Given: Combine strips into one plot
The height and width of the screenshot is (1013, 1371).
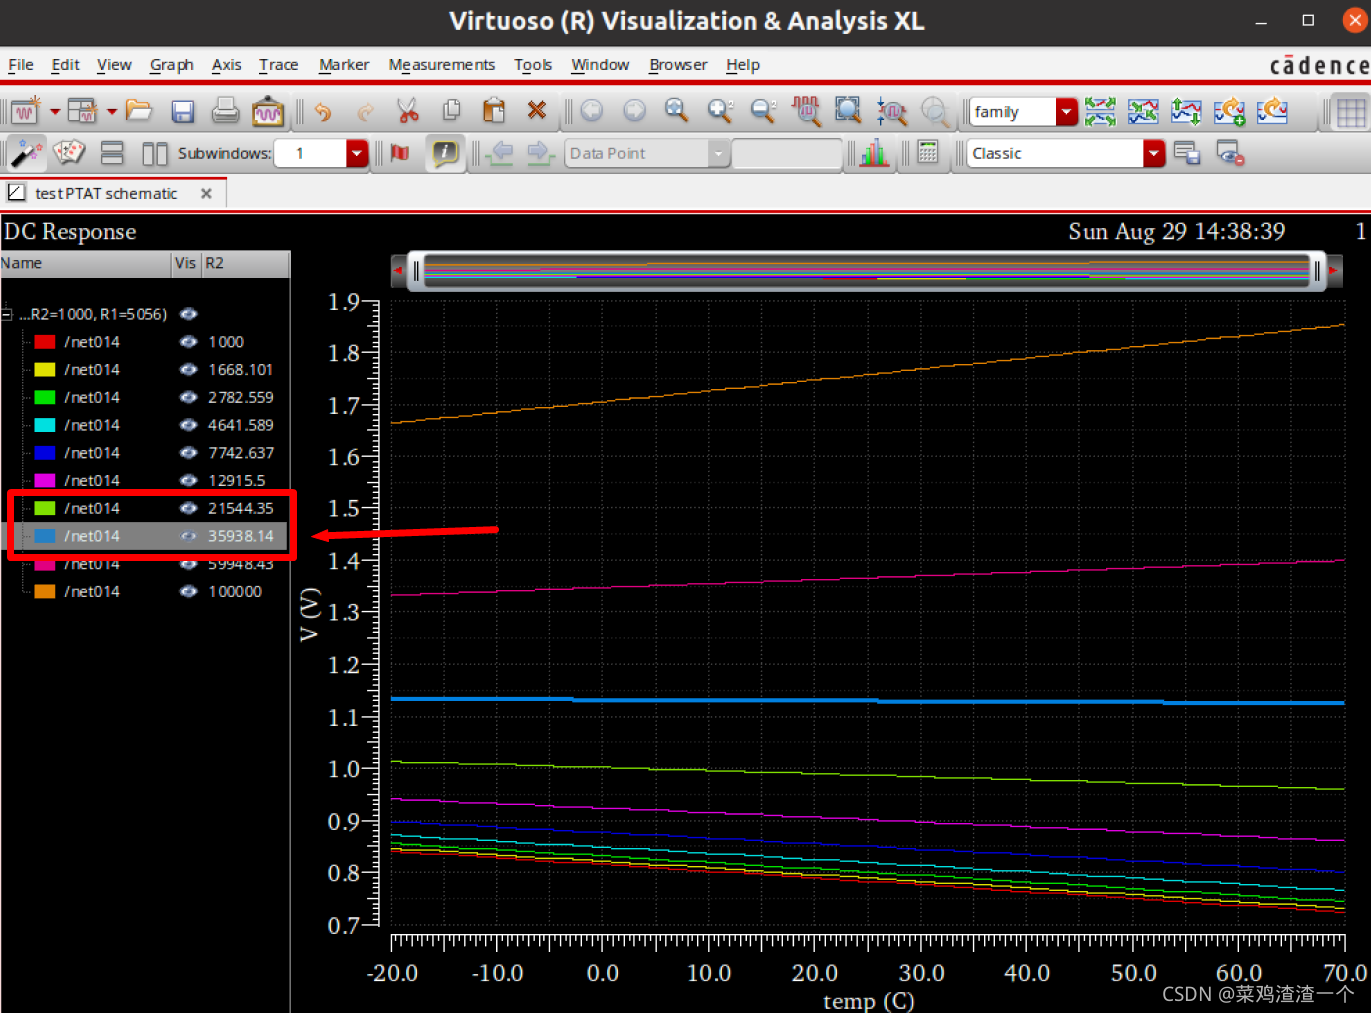Looking at the screenshot, I should (1143, 111).
